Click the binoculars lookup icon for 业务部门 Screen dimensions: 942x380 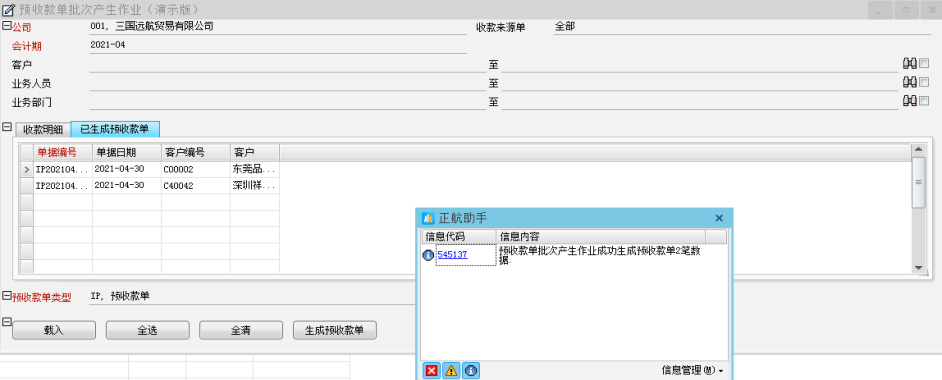(x=910, y=101)
